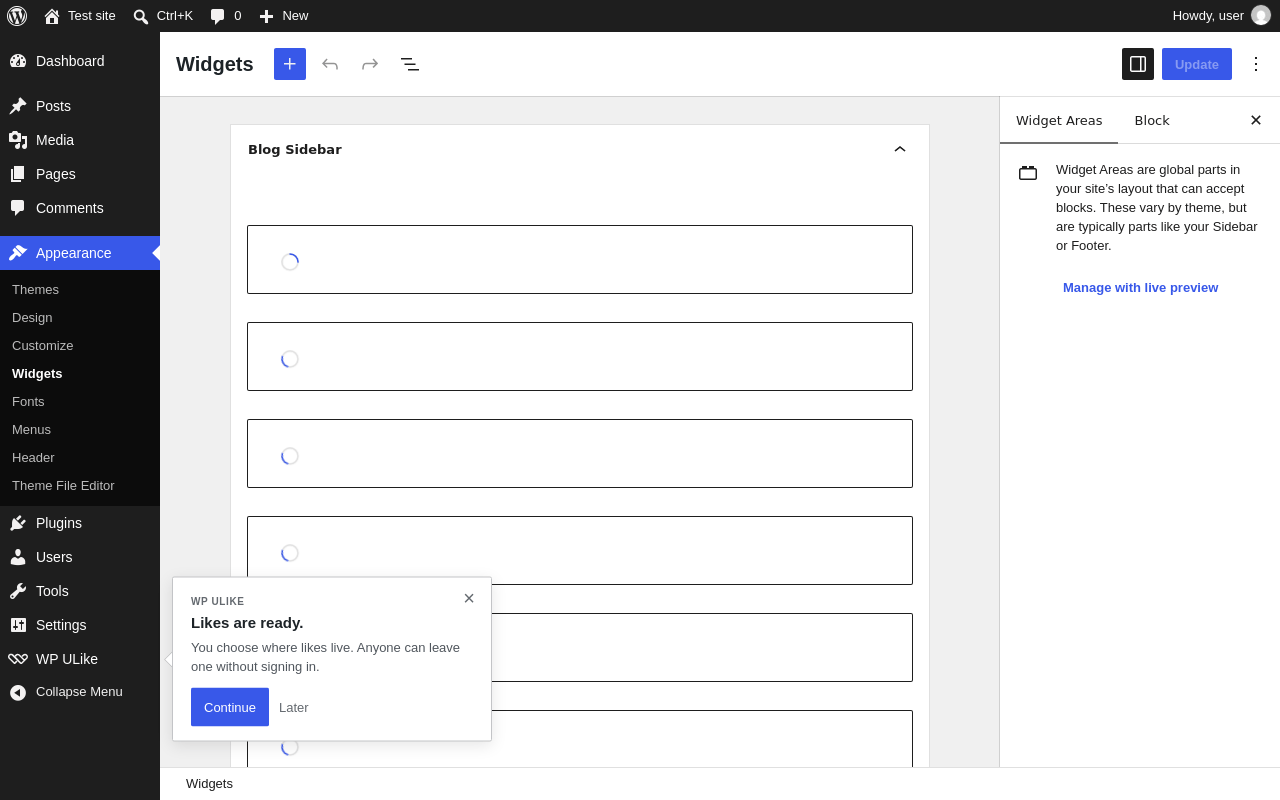The width and height of the screenshot is (1280, 800).
Task: Open the three-dot Options menu
Action: coord(1256,64)
